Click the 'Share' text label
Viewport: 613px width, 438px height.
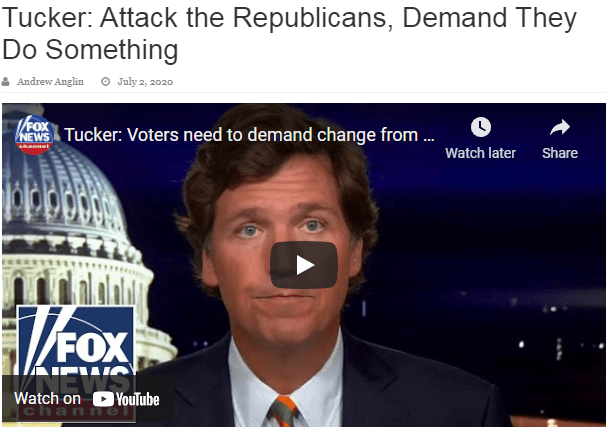pyautogui.click(x=560, y=153)
